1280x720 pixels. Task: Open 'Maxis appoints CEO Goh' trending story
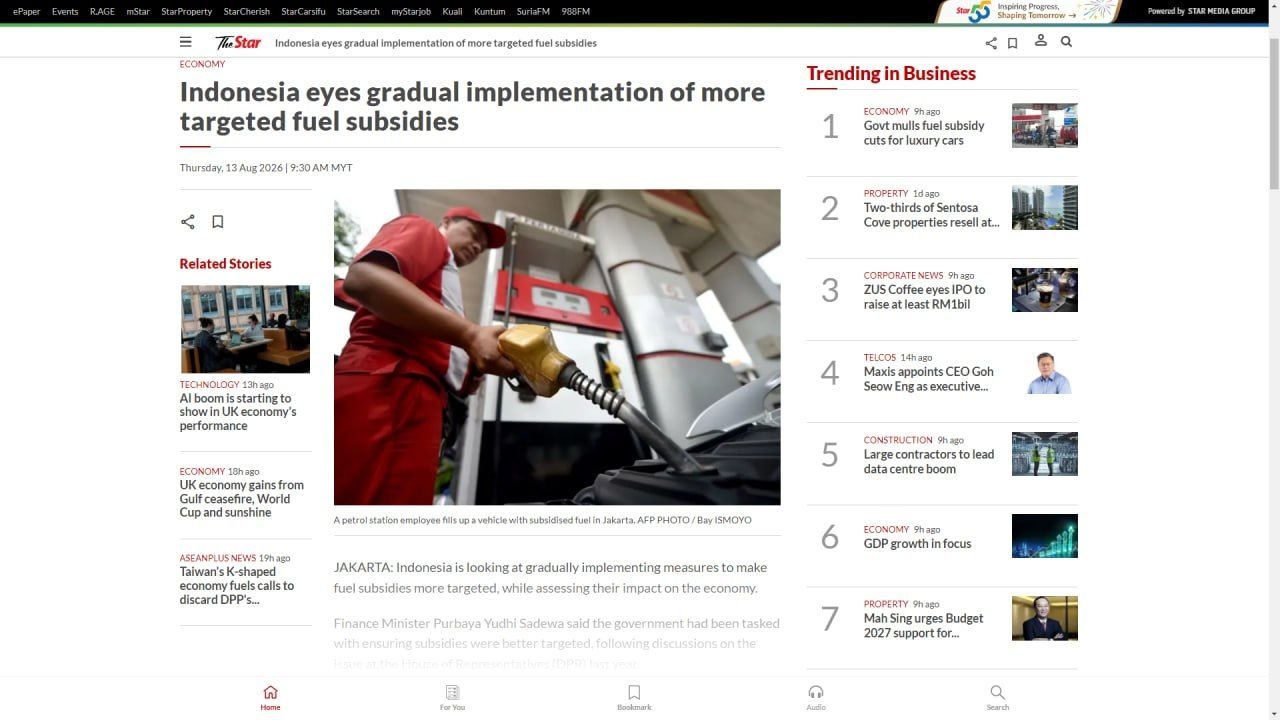[928, 379]
